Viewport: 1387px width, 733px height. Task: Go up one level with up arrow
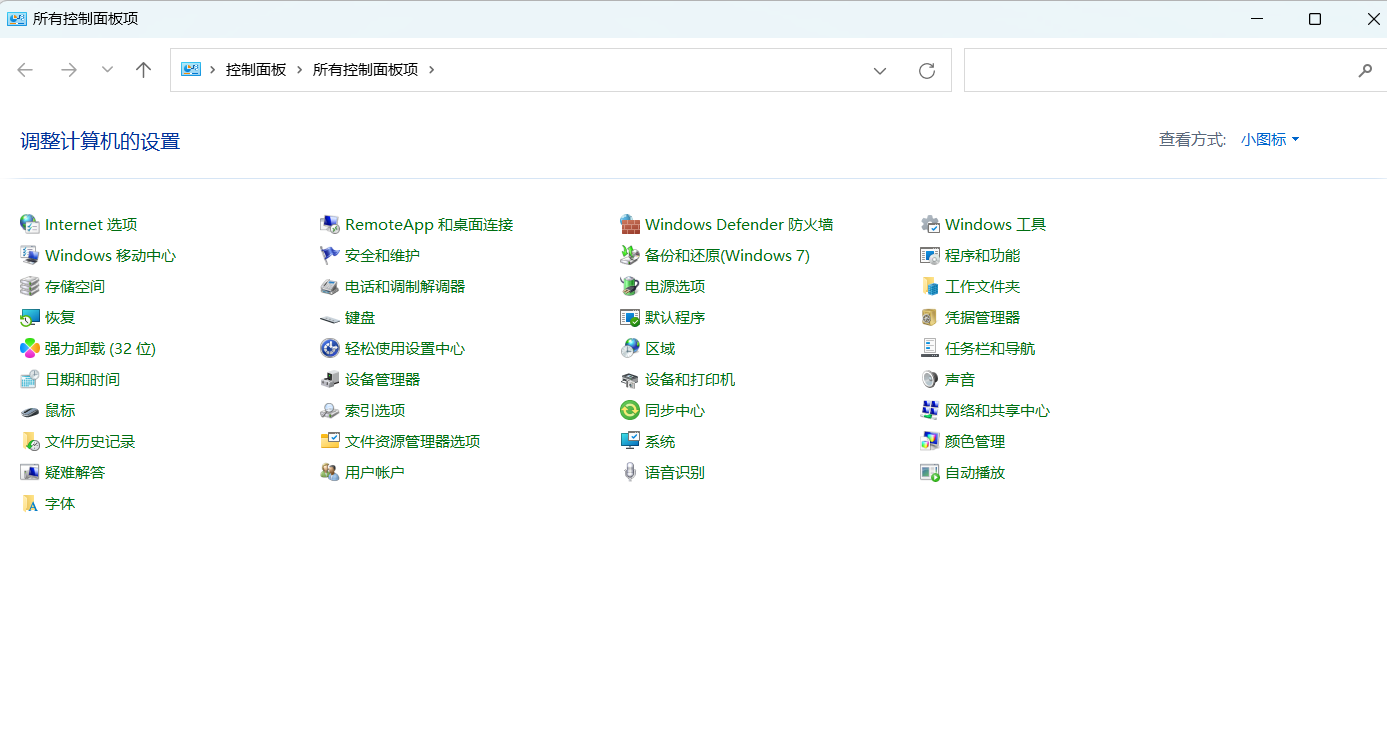143,70
